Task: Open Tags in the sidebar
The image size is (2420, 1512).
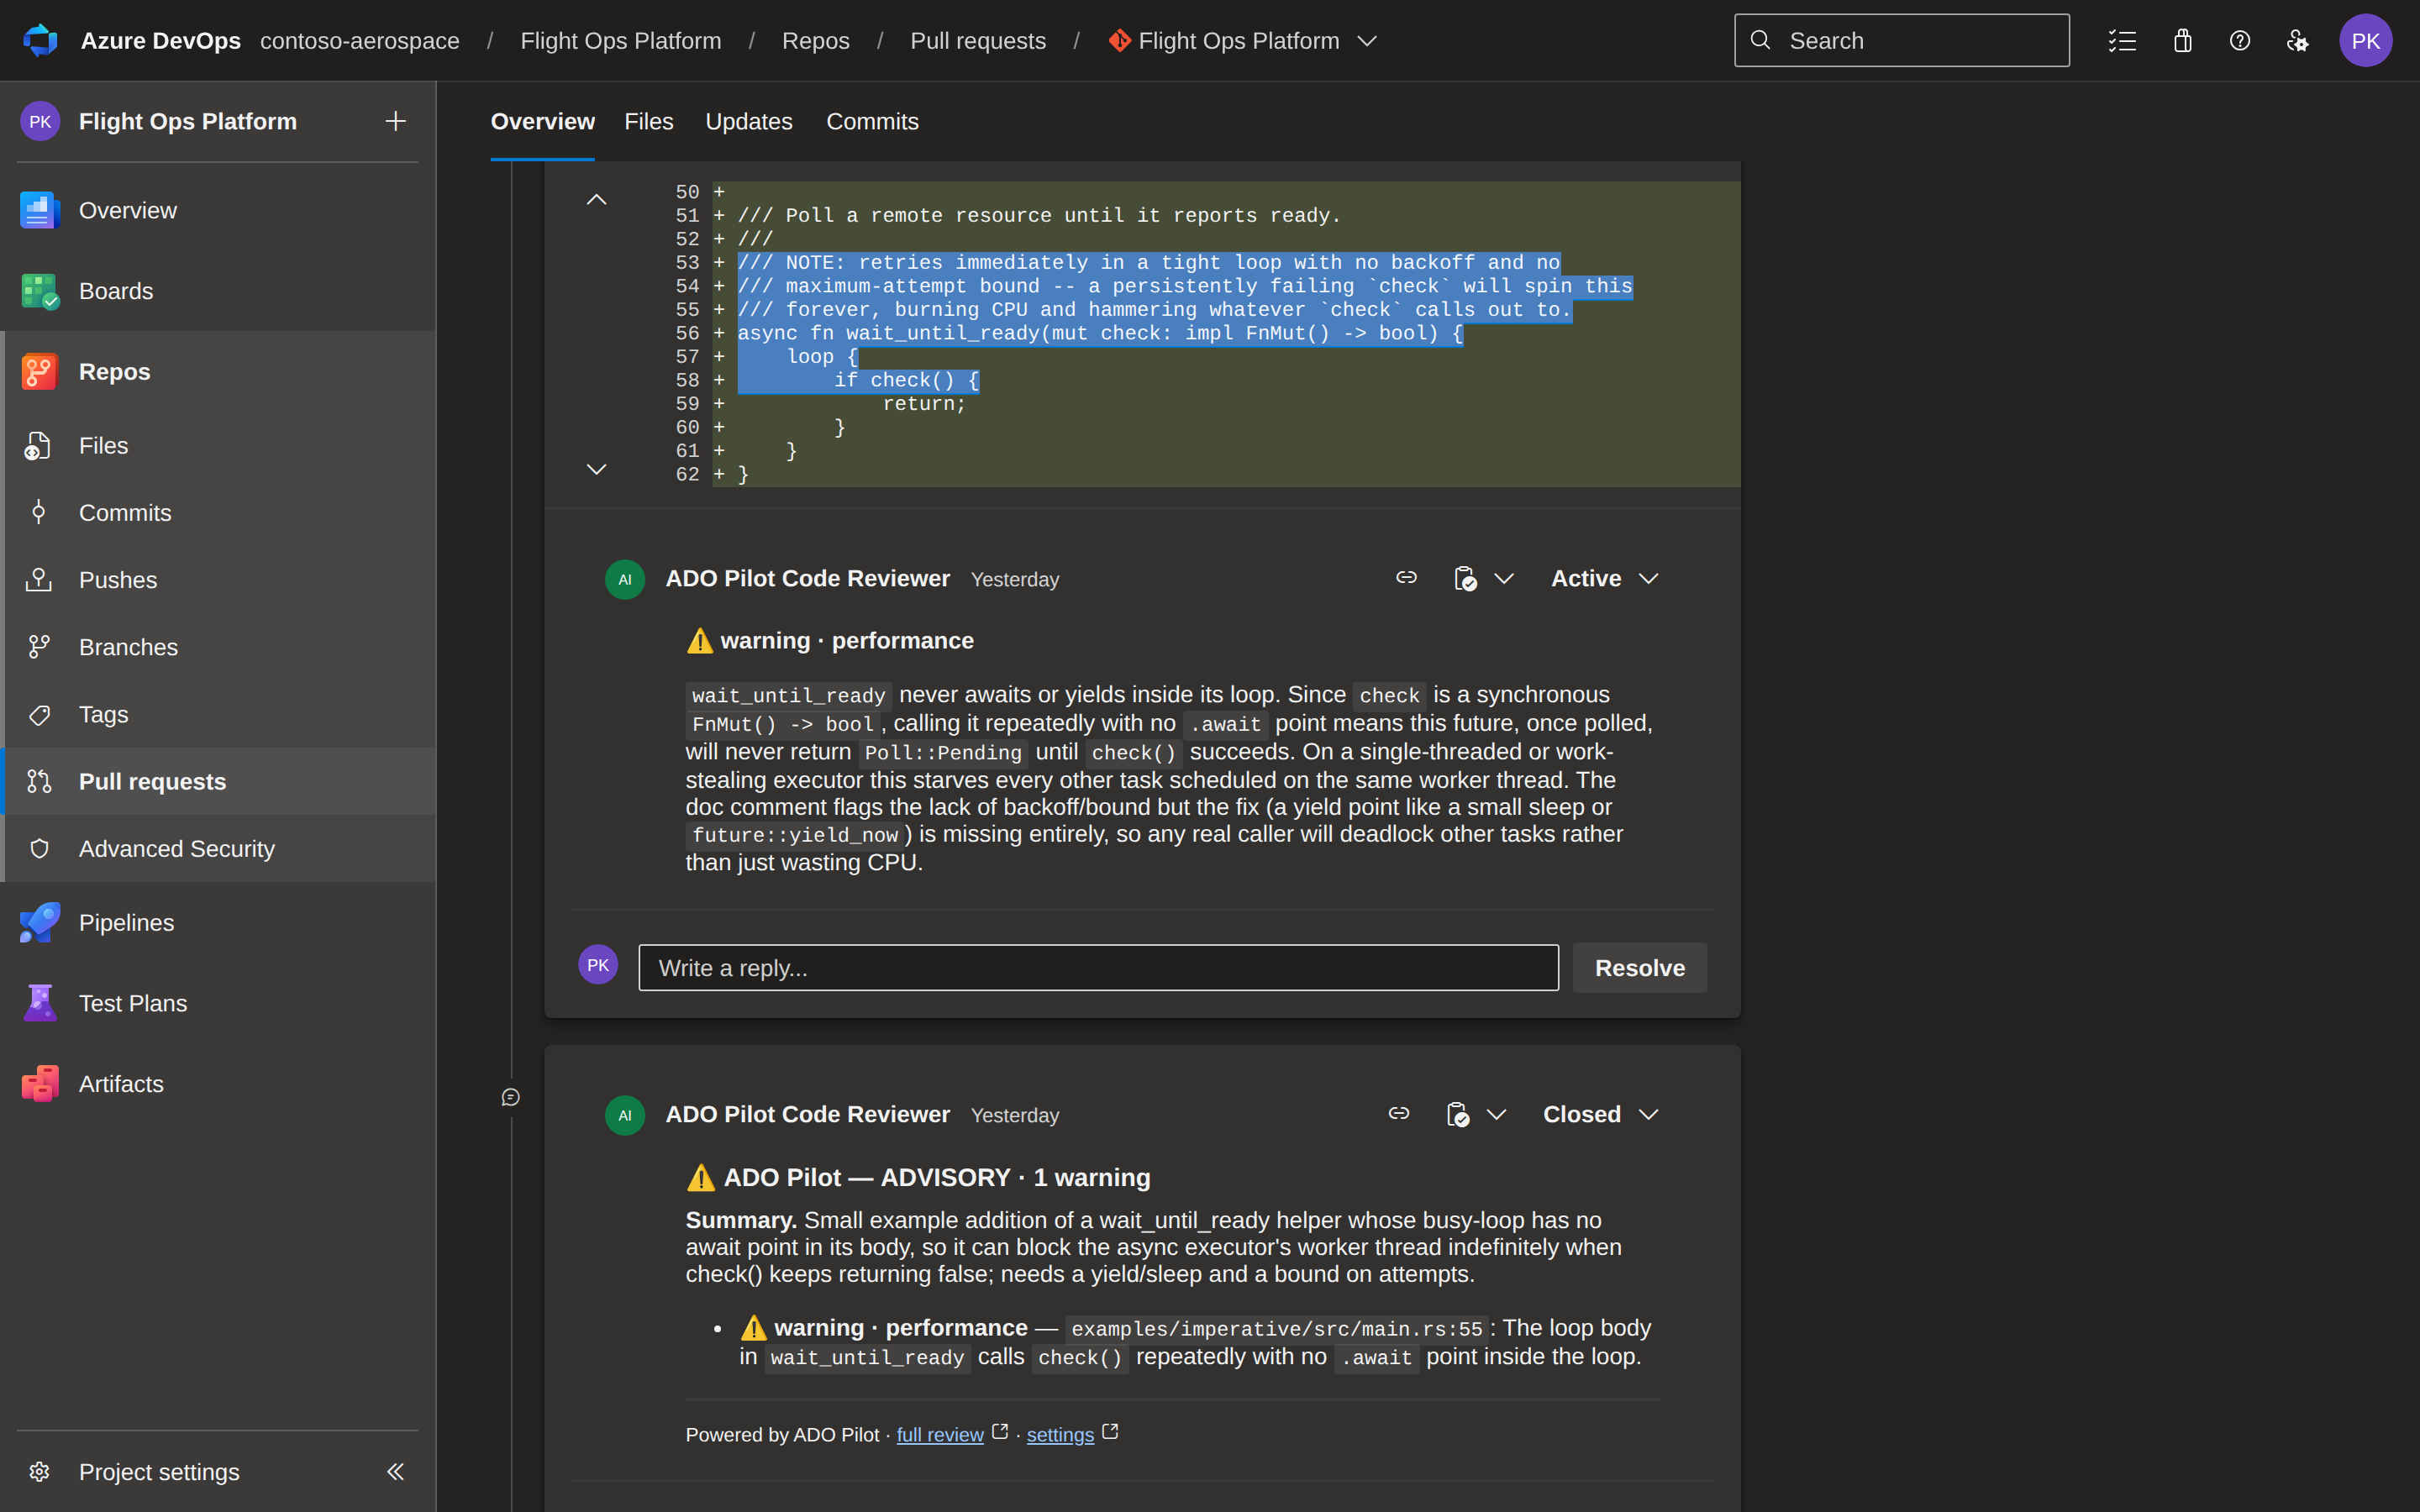Action: click(x=218, y=714)
